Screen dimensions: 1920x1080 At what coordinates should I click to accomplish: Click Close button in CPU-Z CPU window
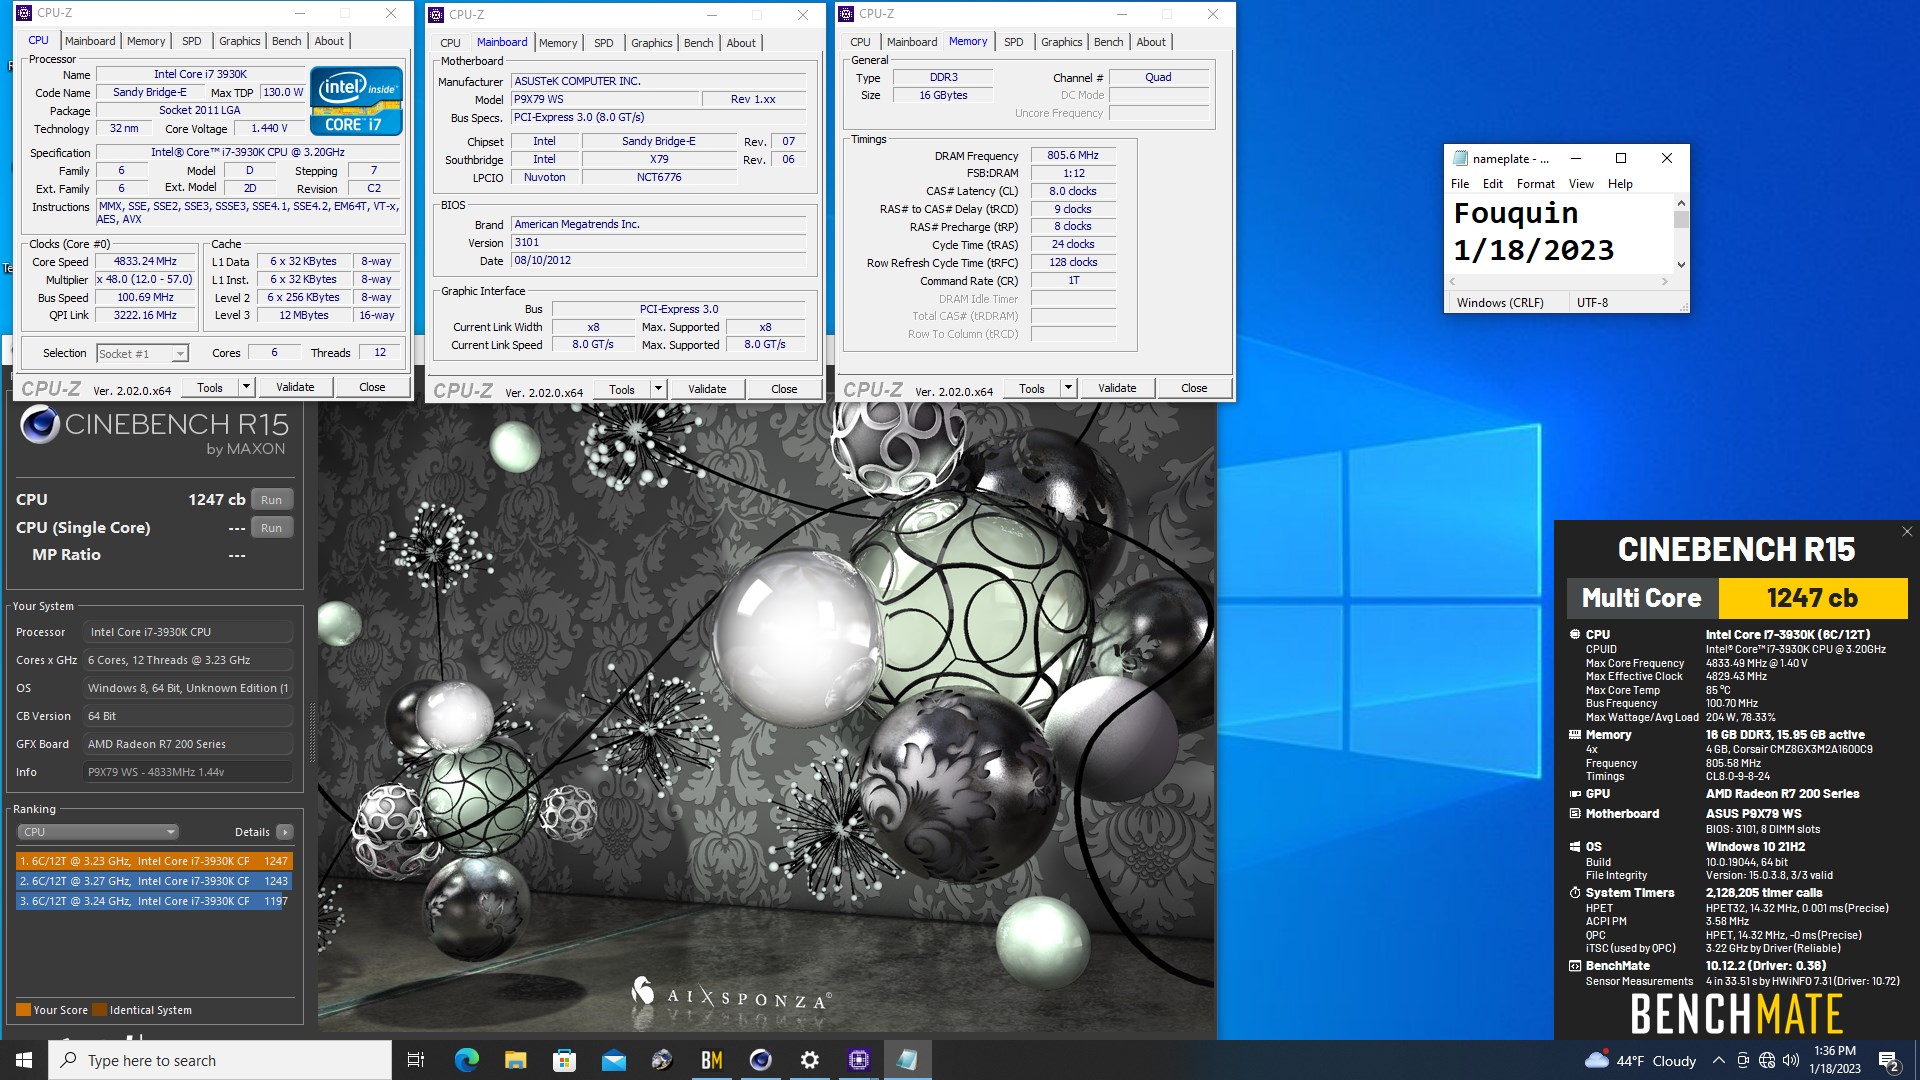pos(372,387)
